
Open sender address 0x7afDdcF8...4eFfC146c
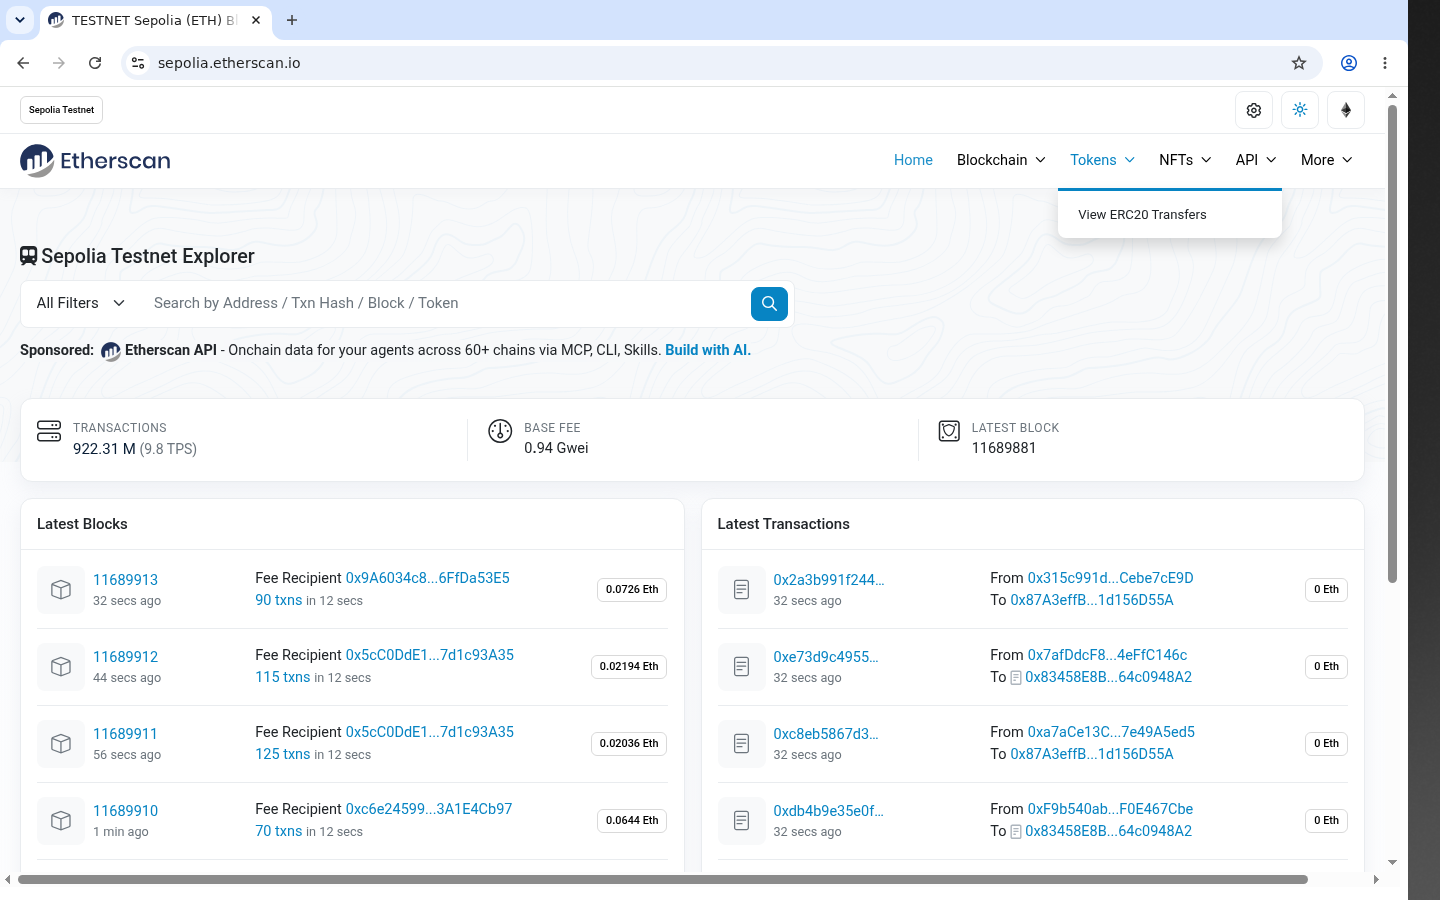(x=1107, y=655)
